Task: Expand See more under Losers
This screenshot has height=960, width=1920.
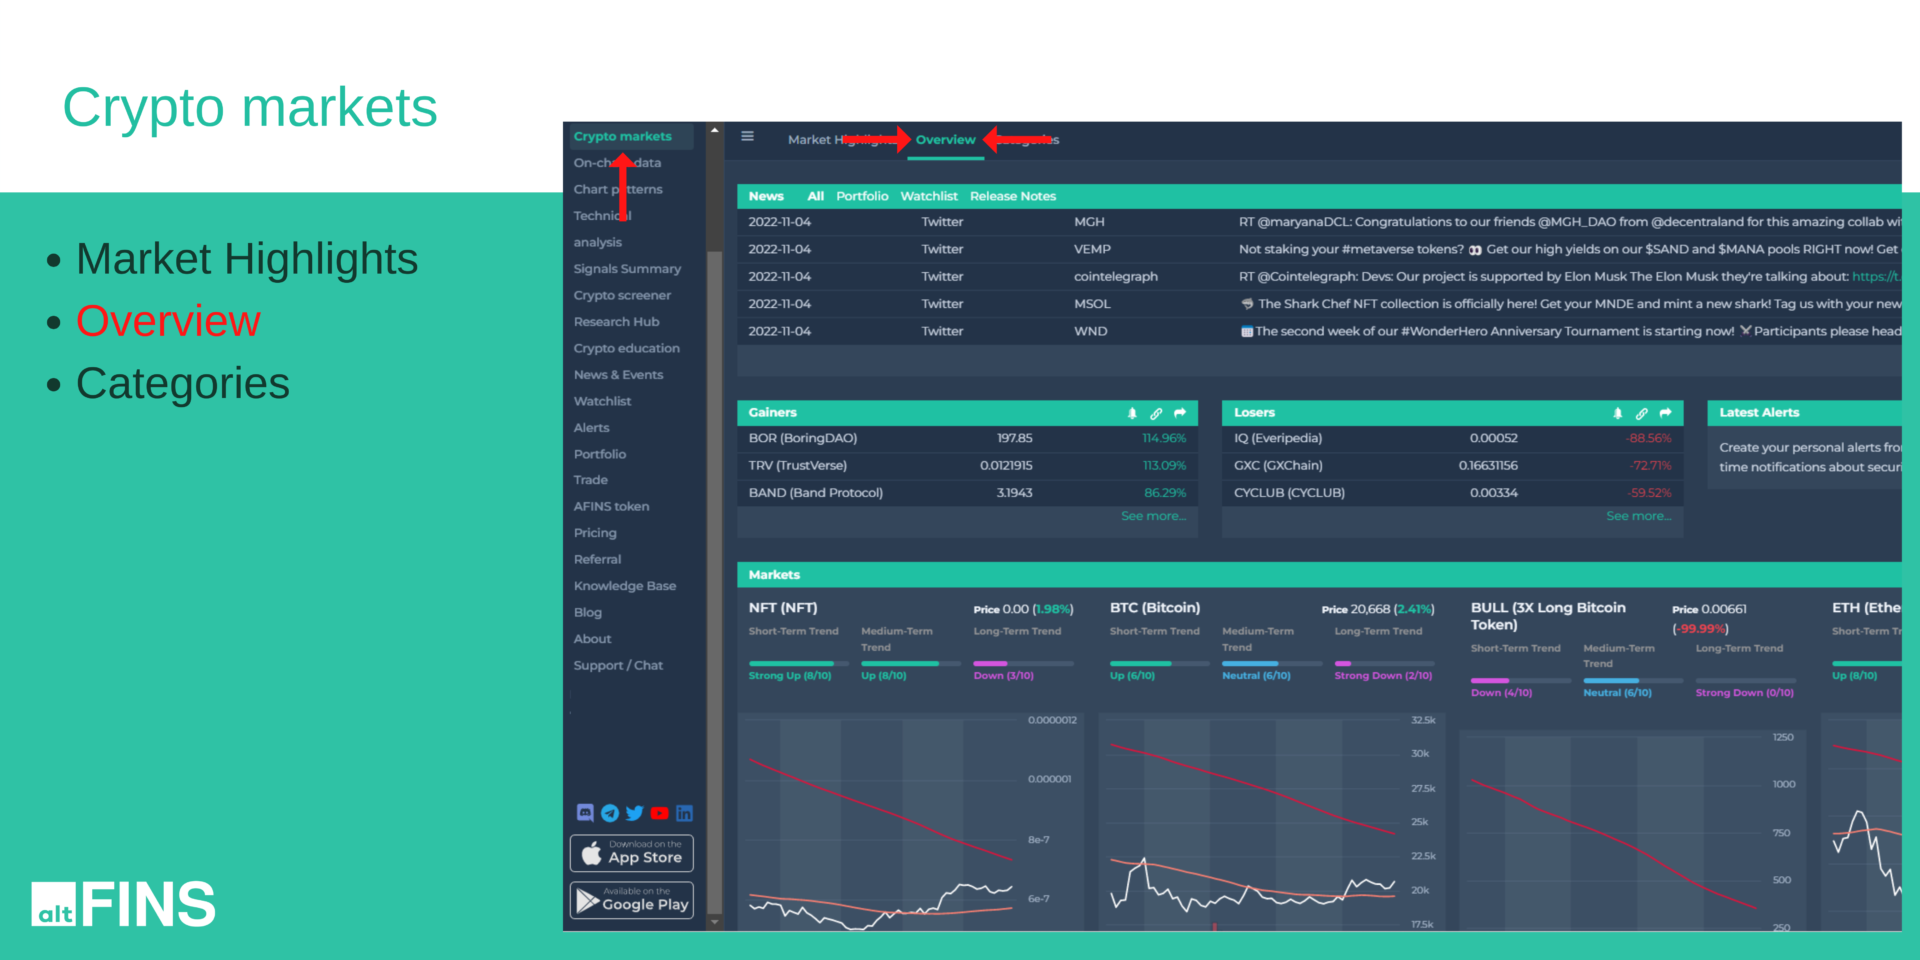Action: point(1638,516)
